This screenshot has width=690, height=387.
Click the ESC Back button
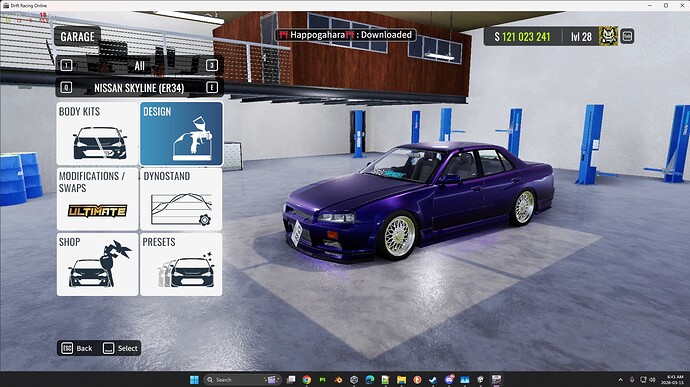[x=77, y=348]
